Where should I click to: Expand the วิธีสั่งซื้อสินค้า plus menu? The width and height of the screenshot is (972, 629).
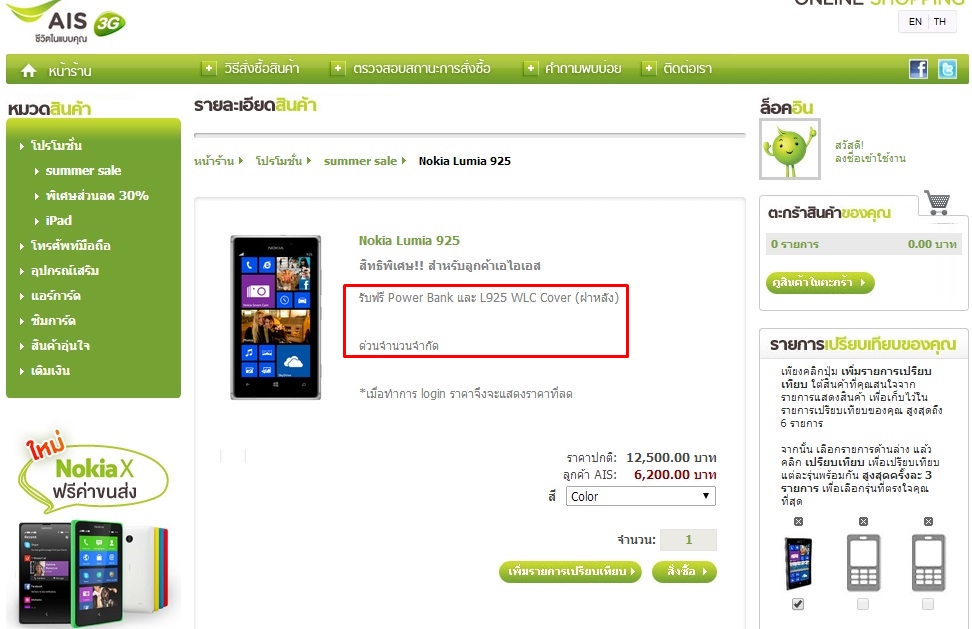coord(209,68)
